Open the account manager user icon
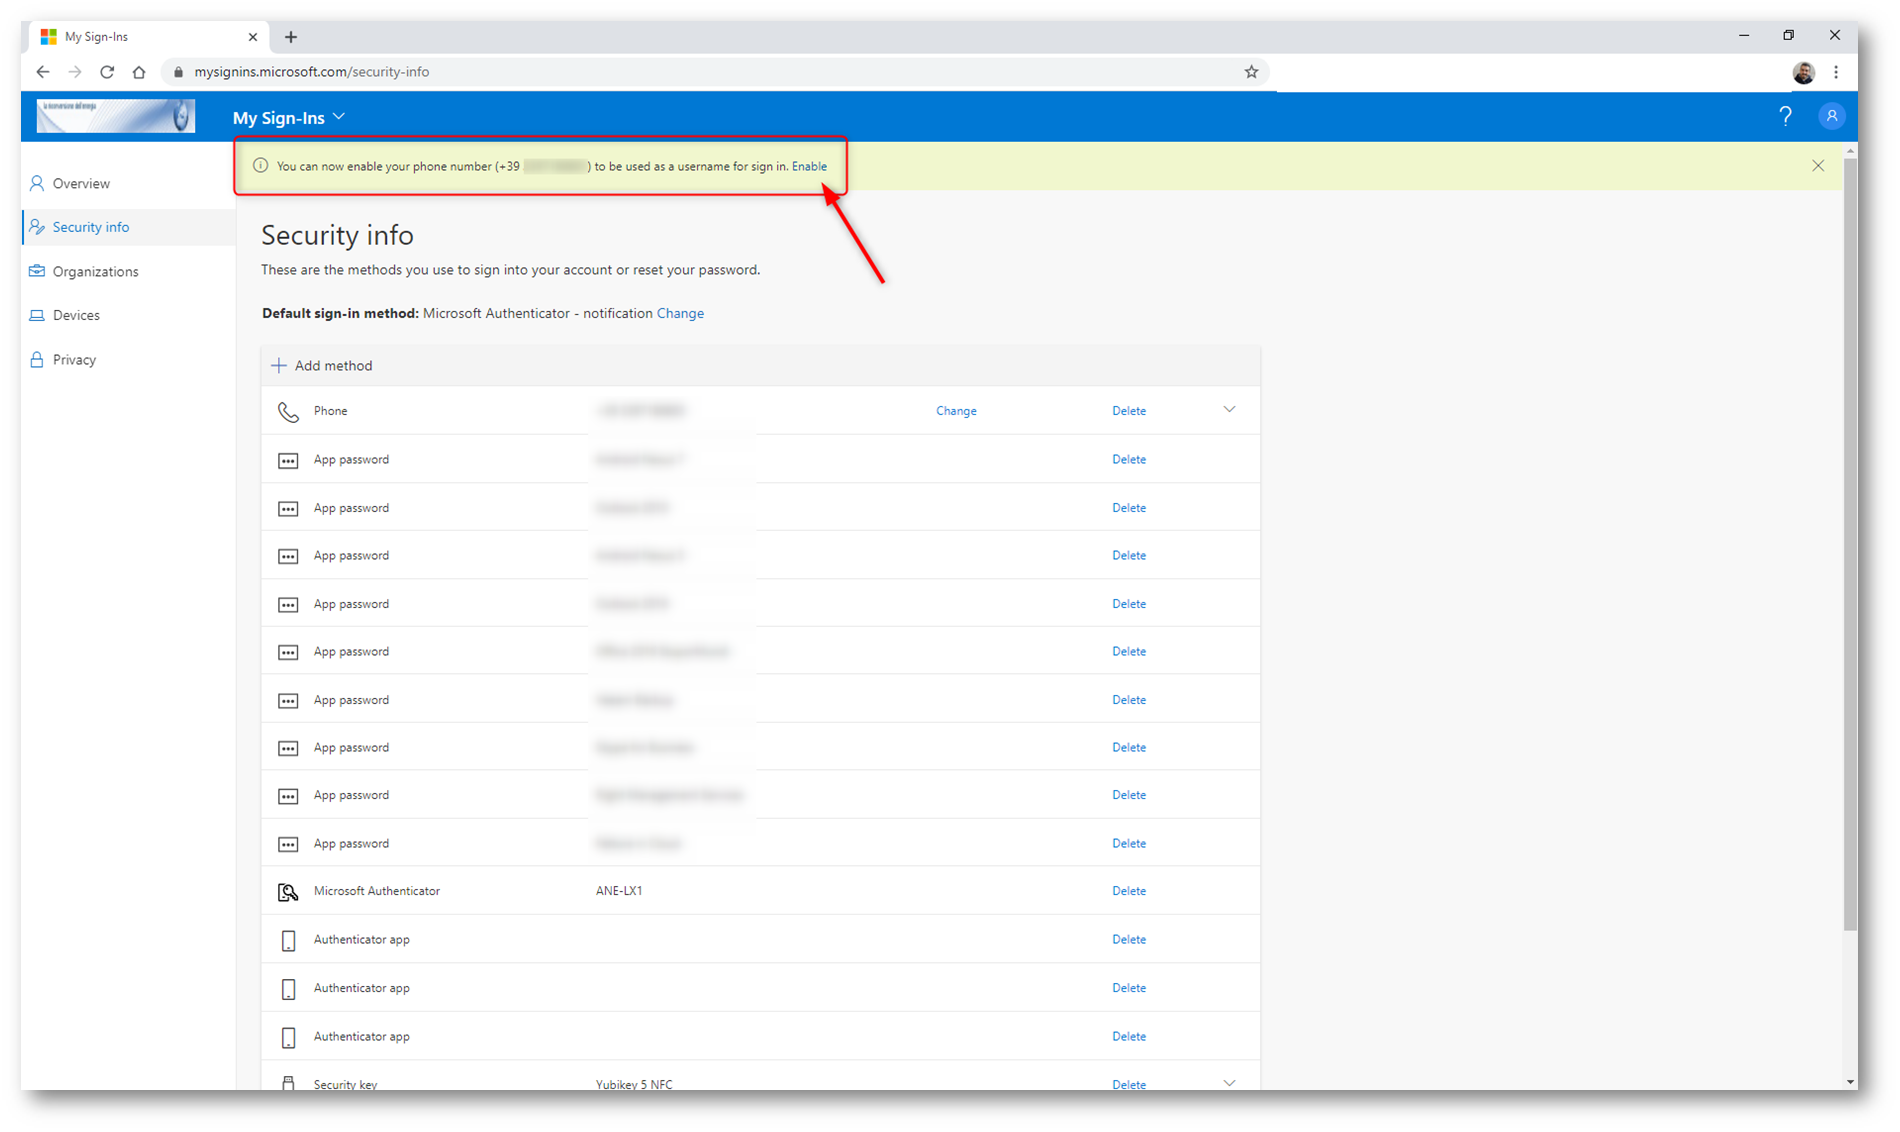The image size is (1900, 1132). pos(1832,117)
